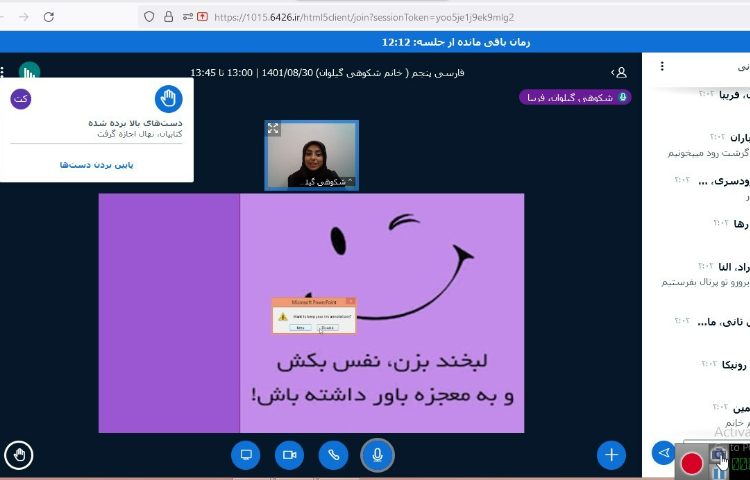Viewport: 750px width, 480px height.
Task: Open the chat options three-dot menu
Action: (662, 66)
